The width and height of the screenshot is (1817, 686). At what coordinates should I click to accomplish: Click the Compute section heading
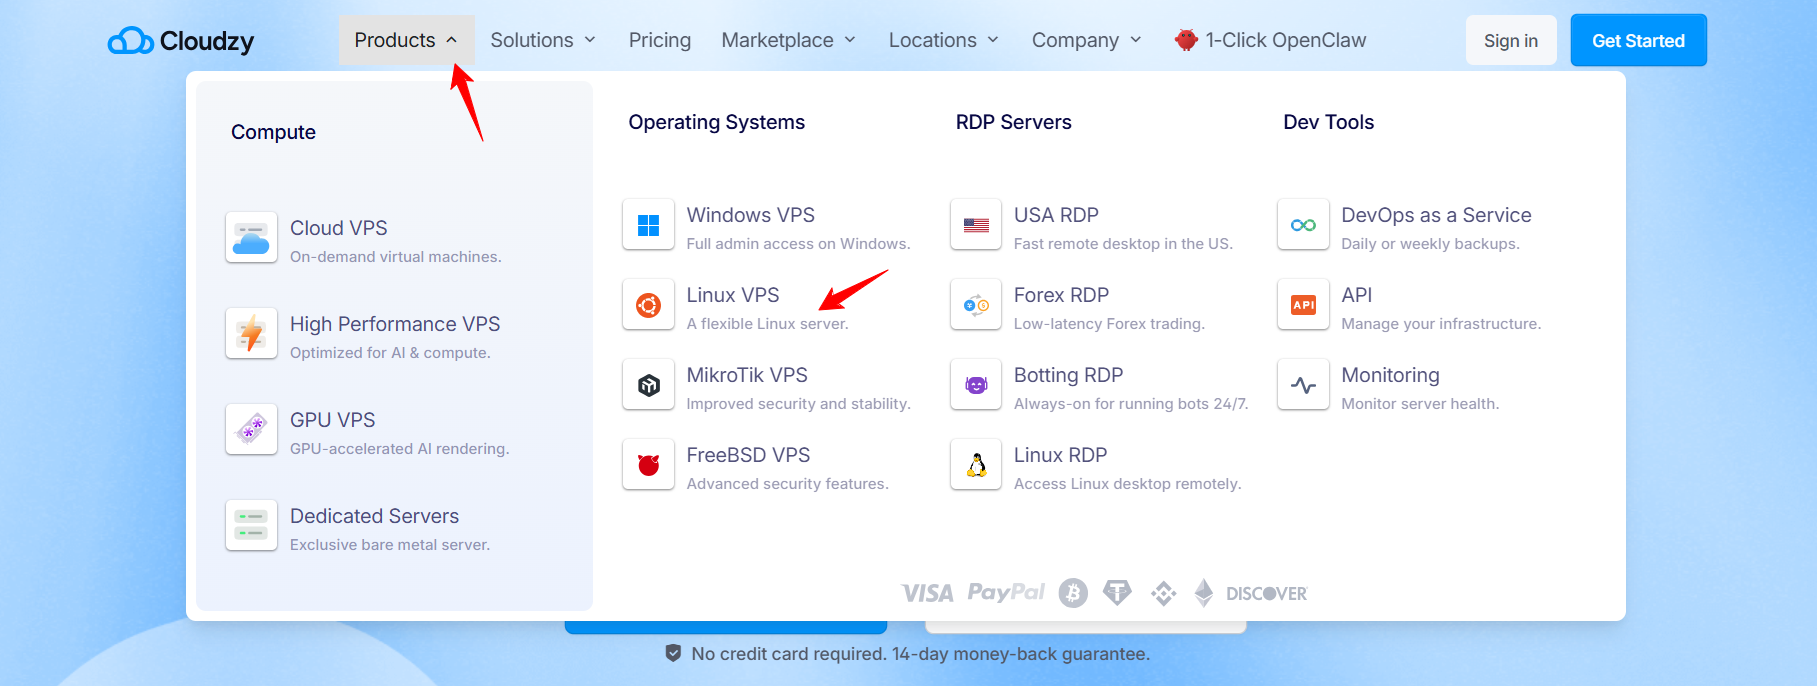273,132
